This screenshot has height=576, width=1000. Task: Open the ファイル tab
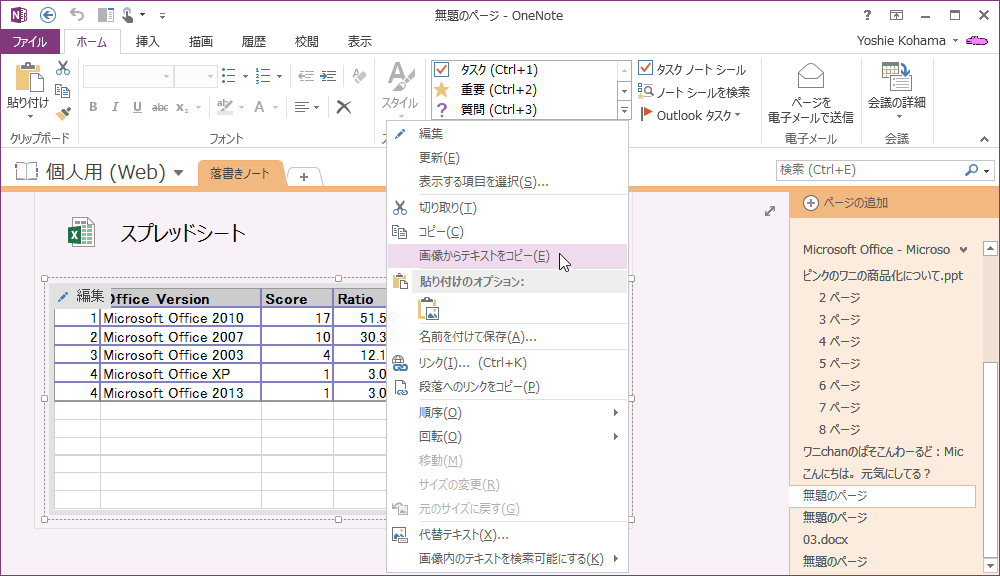(30, 41)
